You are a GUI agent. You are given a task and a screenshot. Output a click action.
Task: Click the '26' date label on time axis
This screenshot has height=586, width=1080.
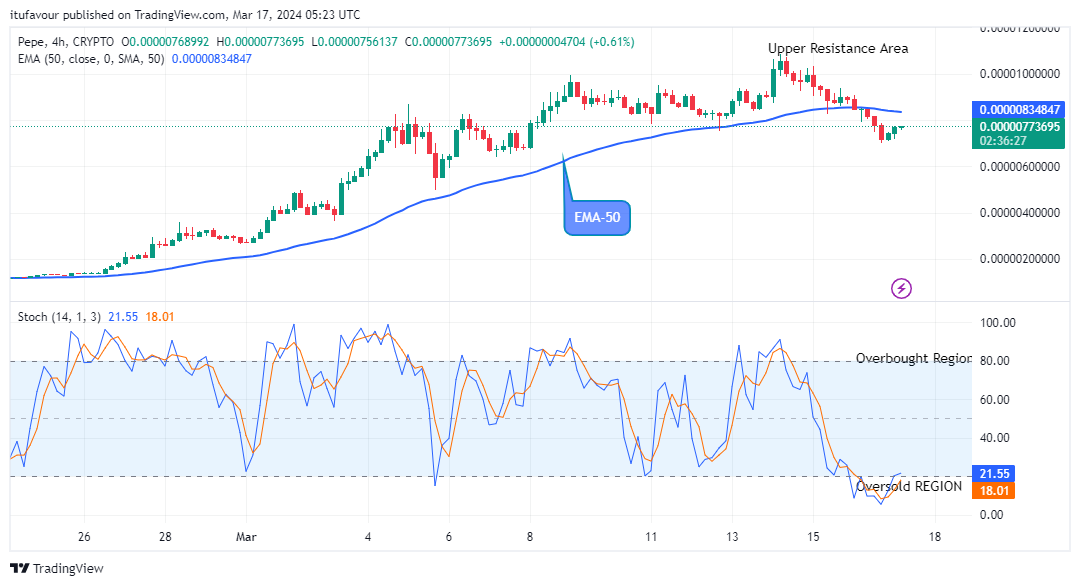tap(84, 537)
